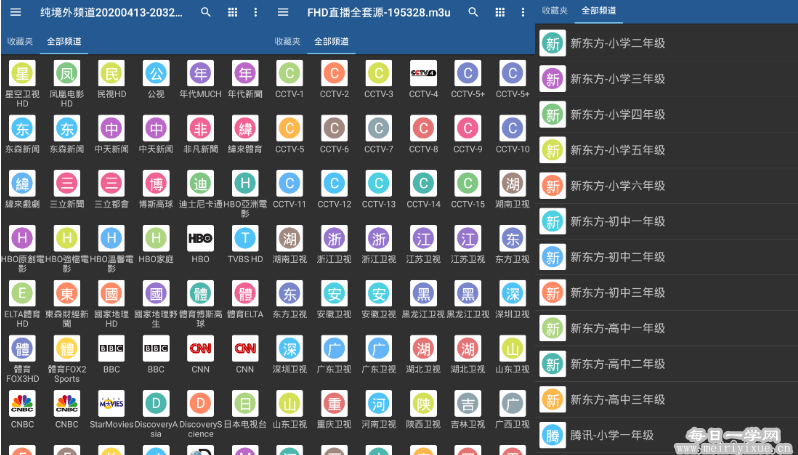Viewport: 798px width, 455px height.
Task: Search channels in FHD直播全套源 panel
Action: coord(473,12)
